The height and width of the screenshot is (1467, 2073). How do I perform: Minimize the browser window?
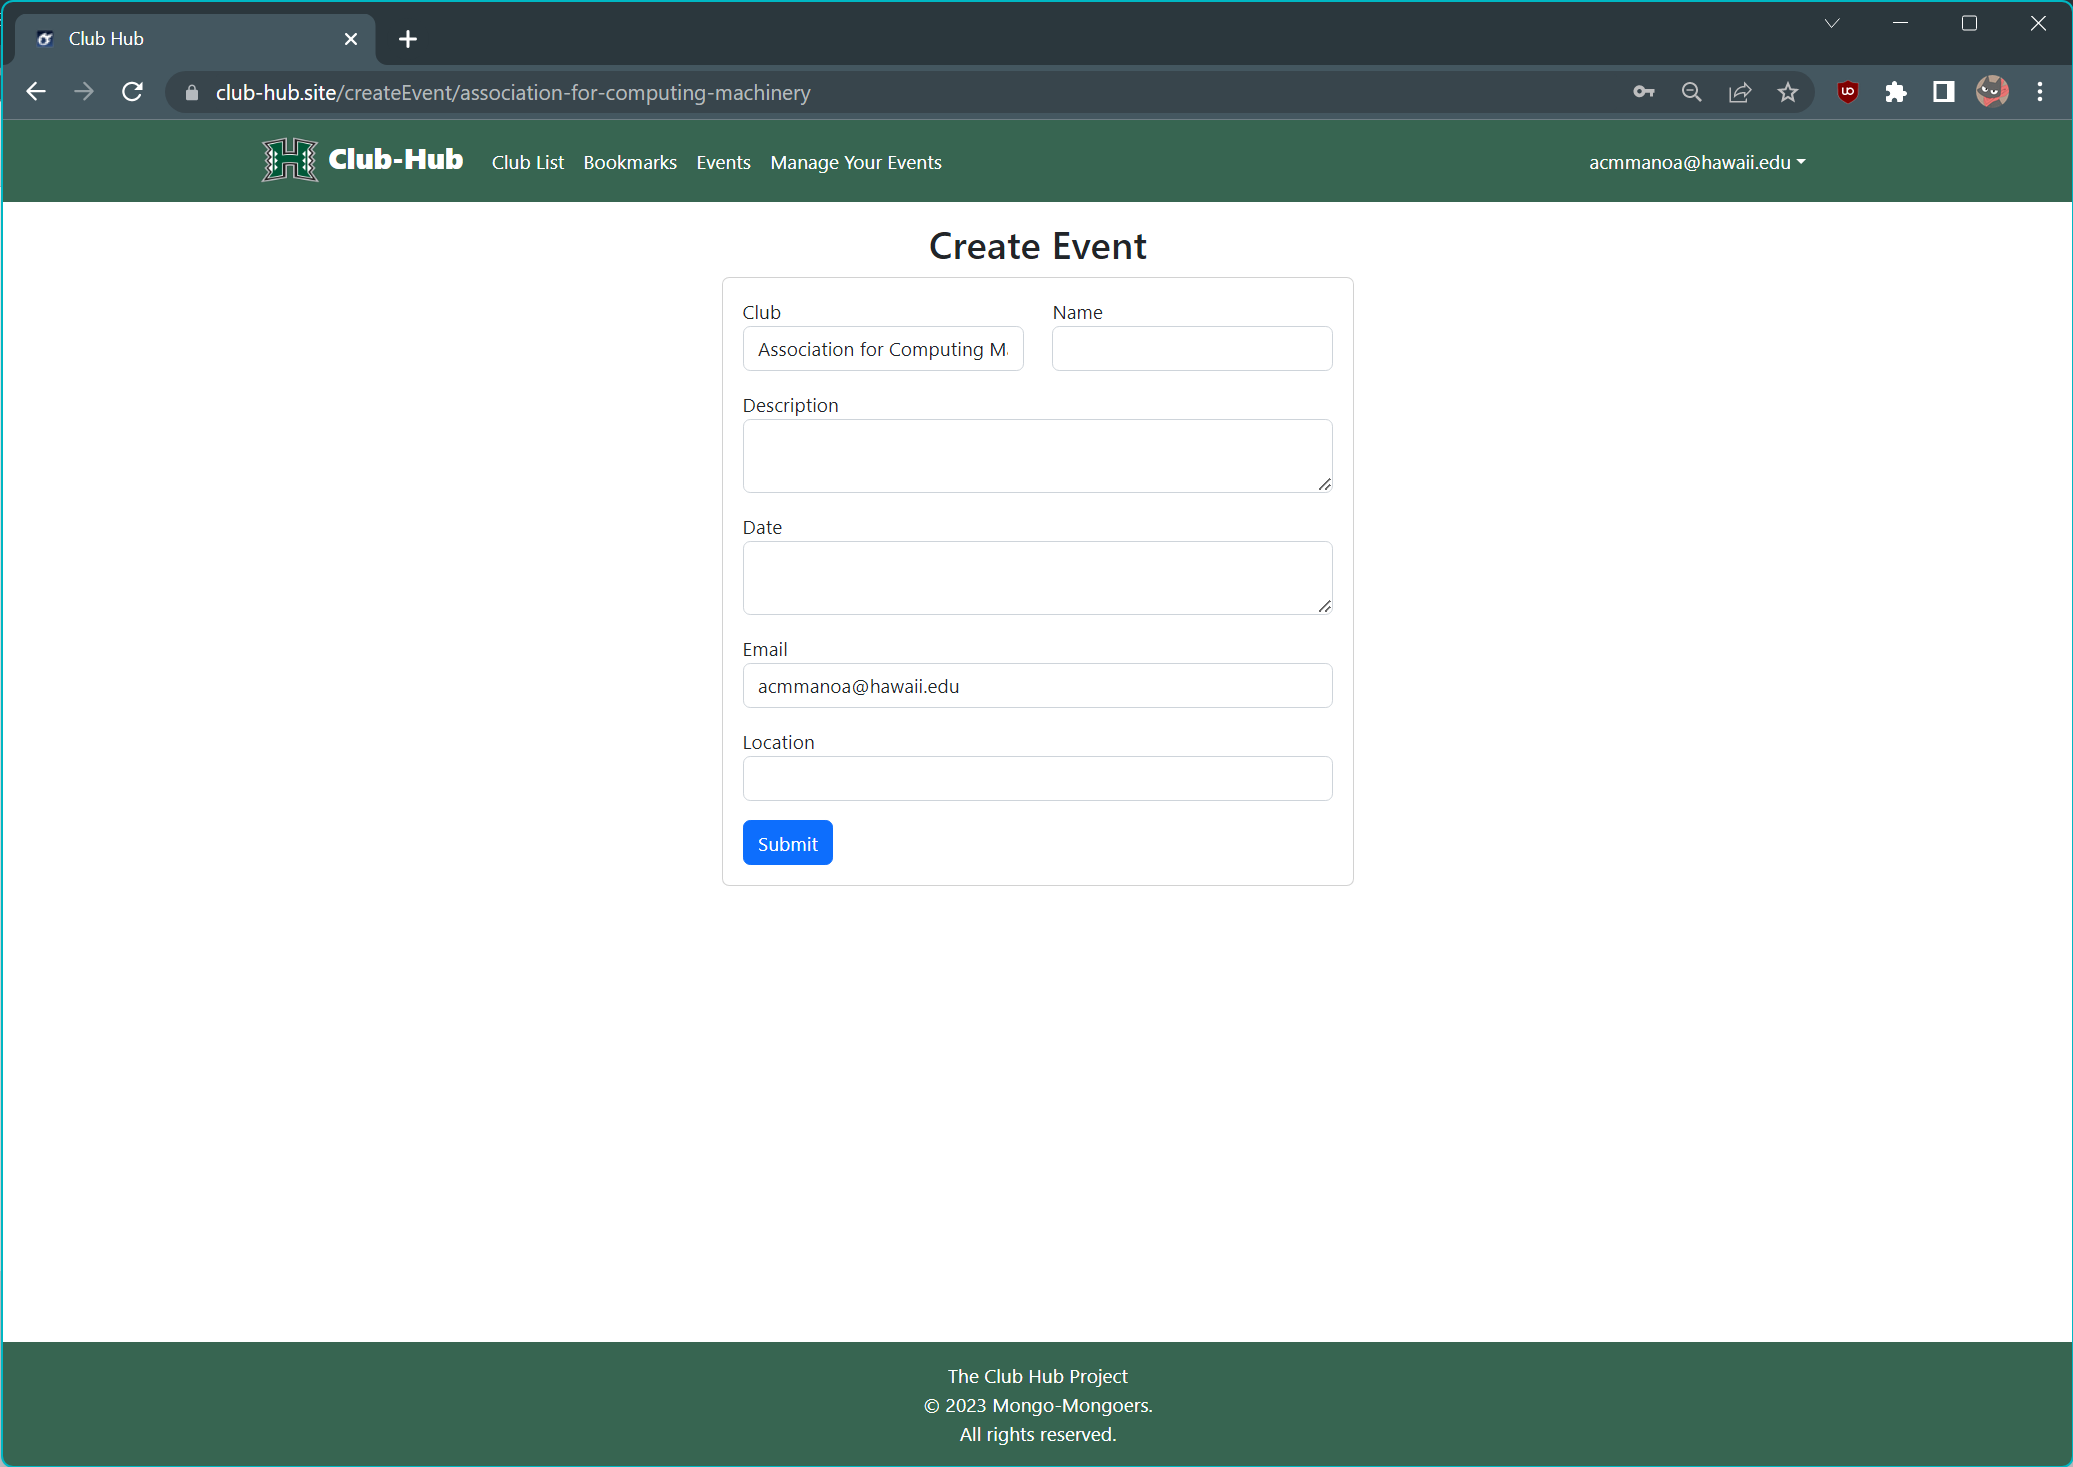click(1900, 23)
